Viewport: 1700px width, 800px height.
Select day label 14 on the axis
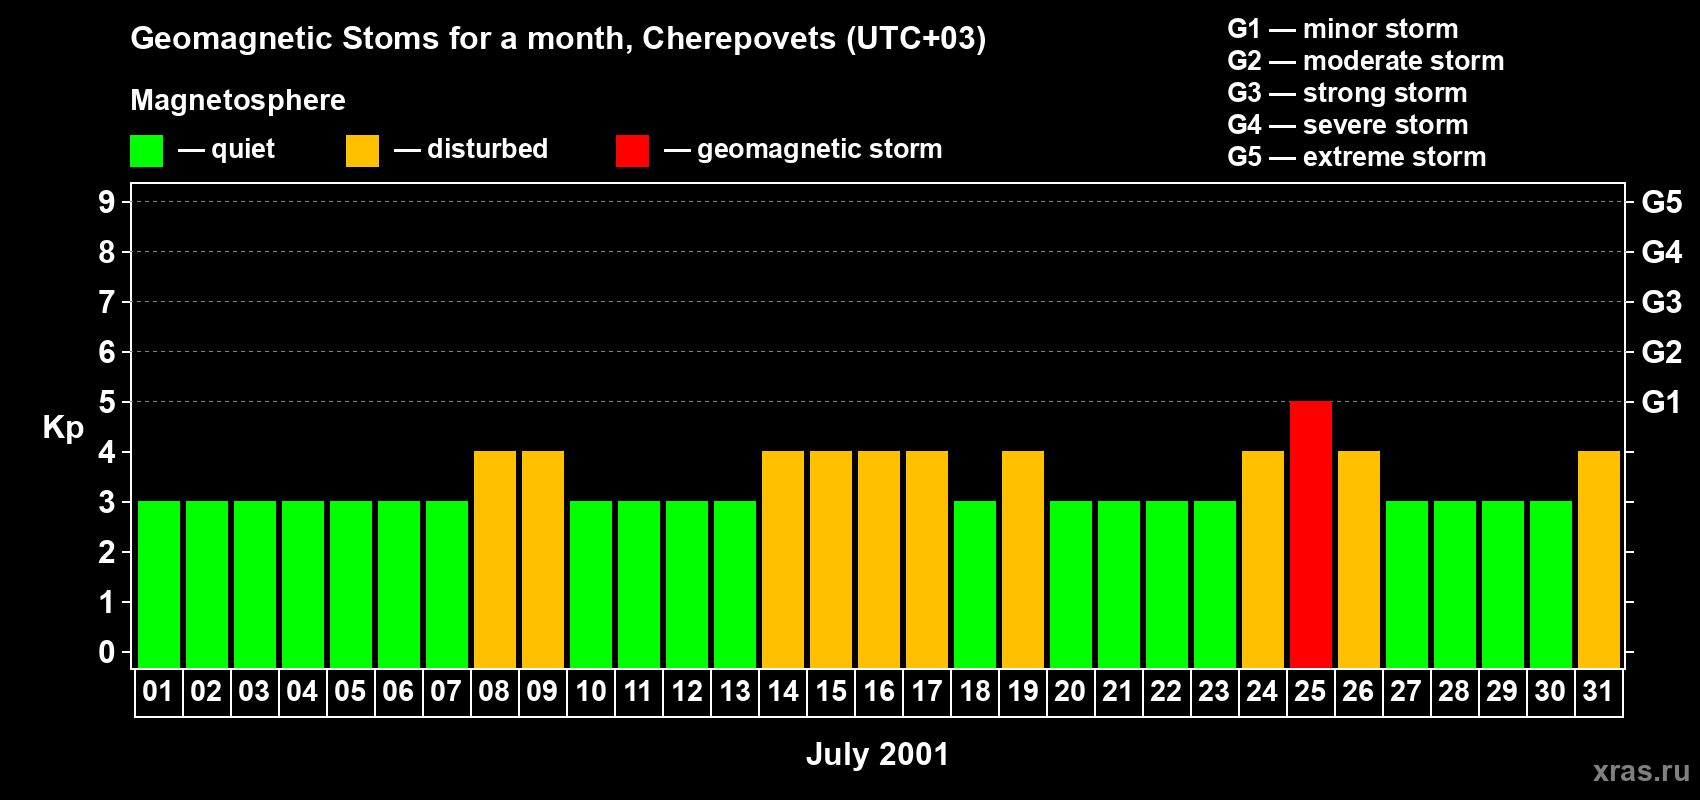783,692
